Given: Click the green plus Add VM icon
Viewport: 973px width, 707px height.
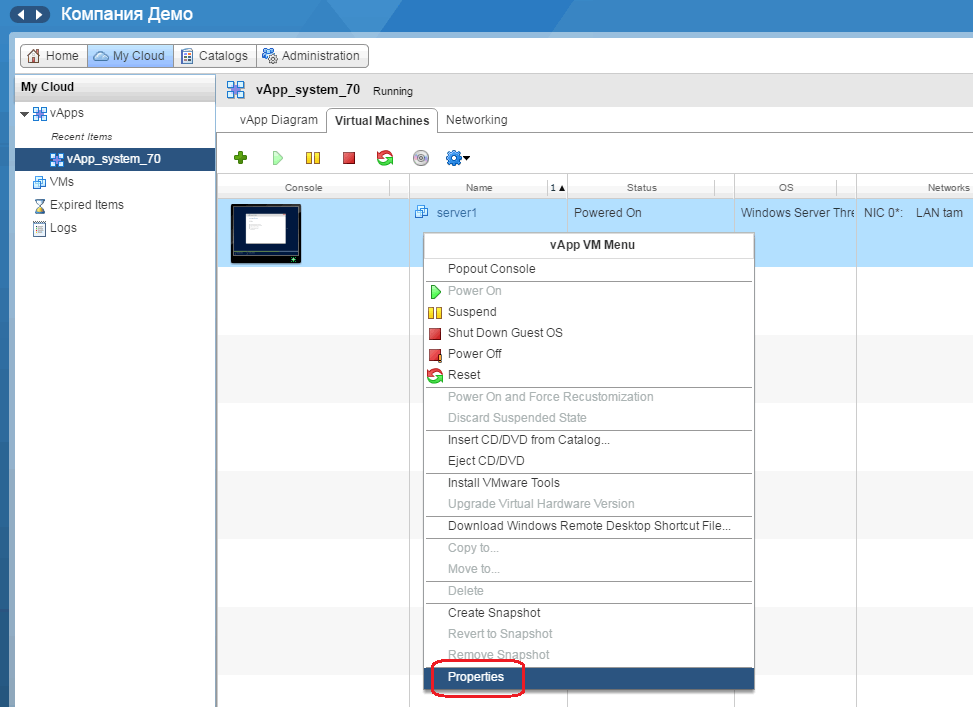Looking at the screenshot, I should pyautogui.click(x=241, y=158).
